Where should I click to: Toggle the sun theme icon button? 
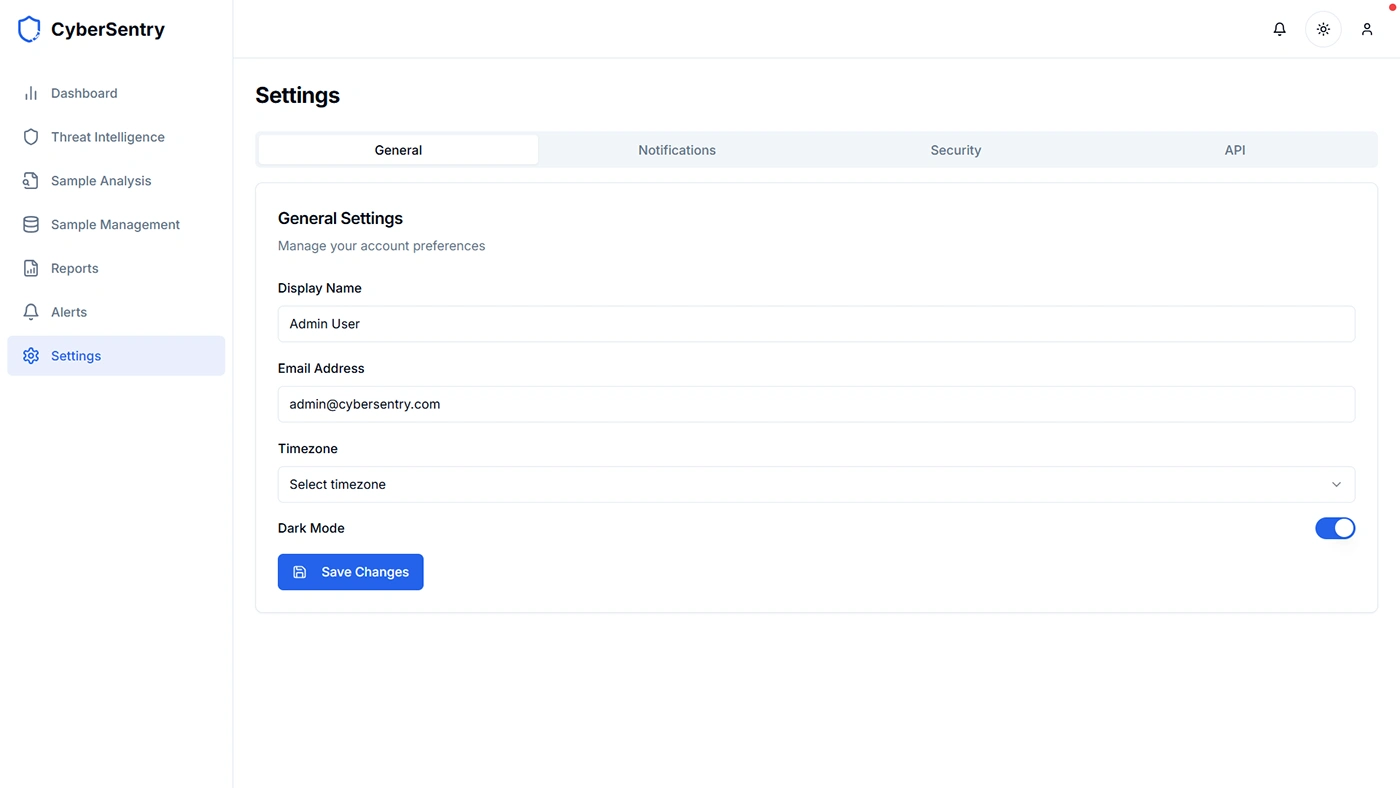click(x=1323, y=30)
